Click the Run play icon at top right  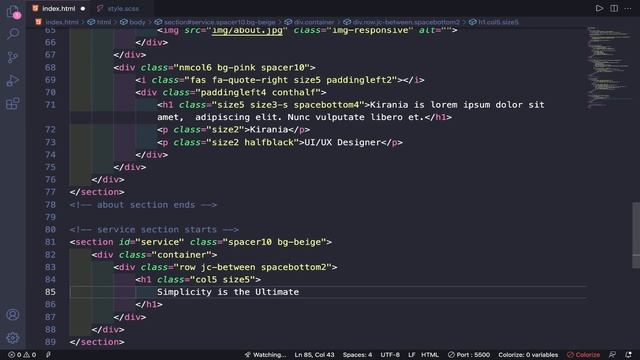pyautogui.click(x=599, y=8)
